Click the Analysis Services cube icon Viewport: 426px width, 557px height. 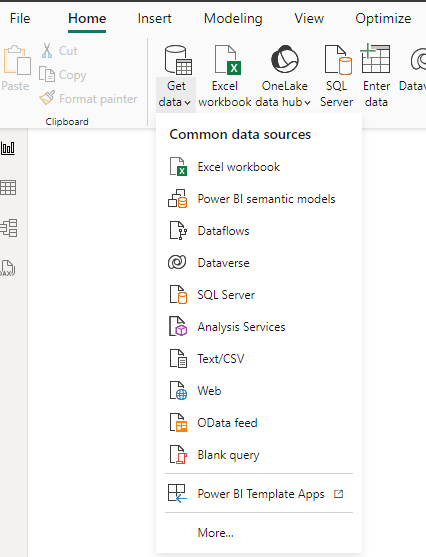click(x=178, y=326)
